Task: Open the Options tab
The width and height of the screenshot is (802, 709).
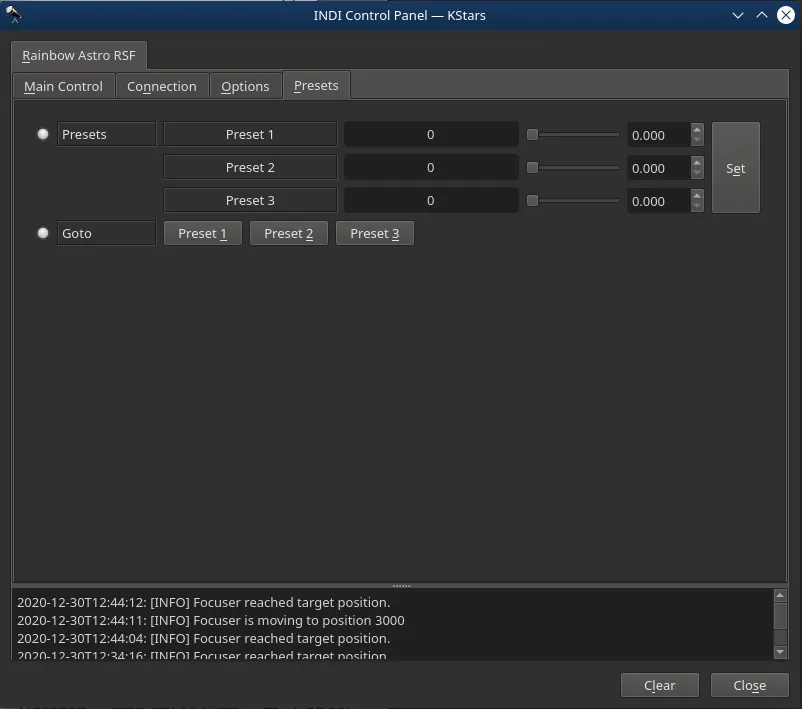Action: click(x=245, y=86)
